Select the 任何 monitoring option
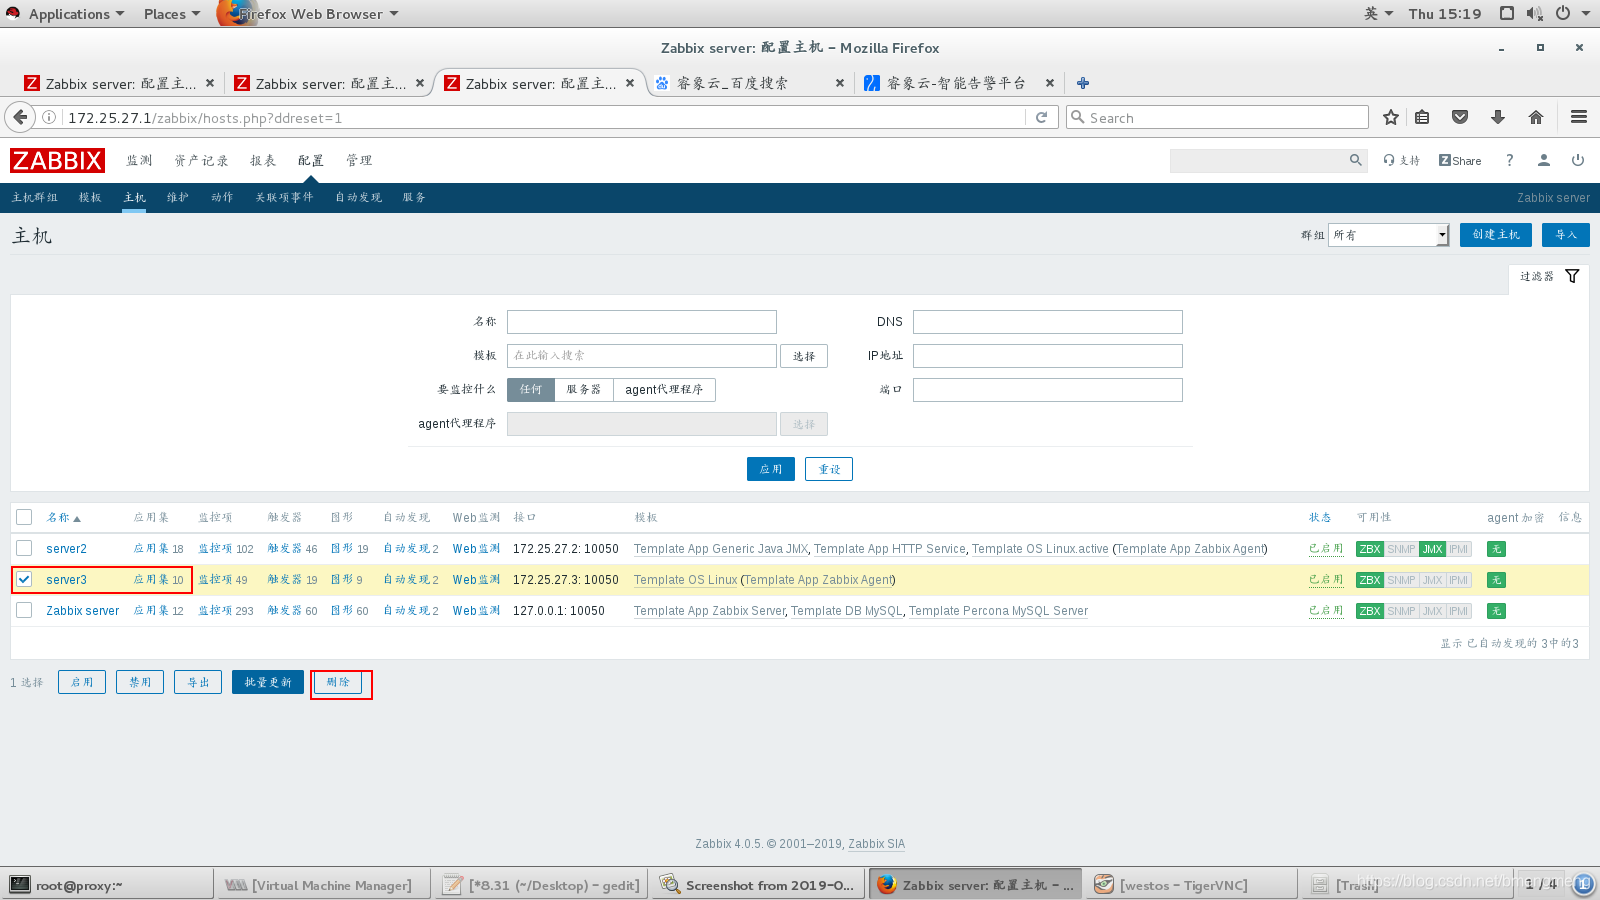Screen dimensions: 1600x900 531,389
